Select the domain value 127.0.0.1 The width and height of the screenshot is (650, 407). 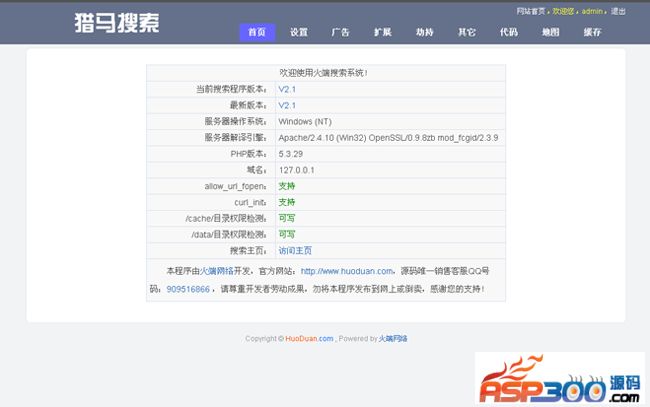tap(296, 170)
